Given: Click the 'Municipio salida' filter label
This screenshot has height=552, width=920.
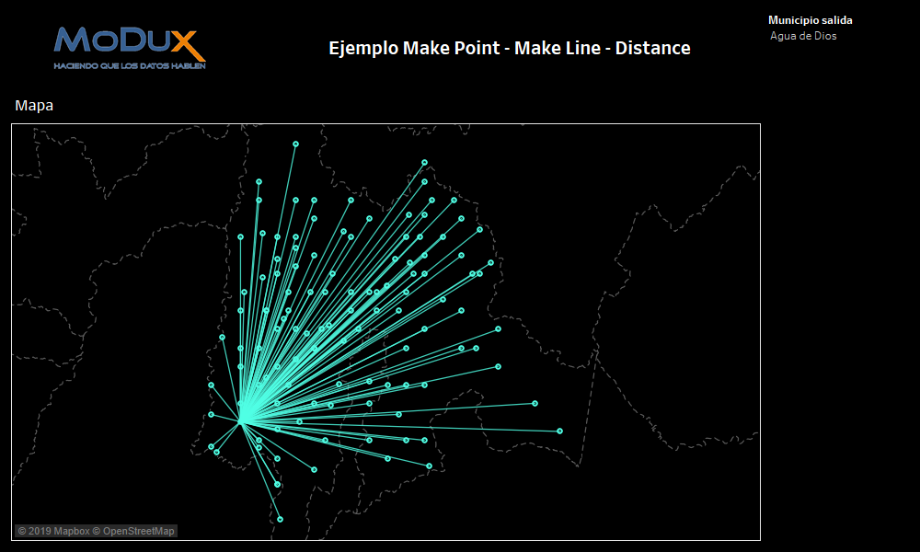Looking at the screenshot, I should point(810,20).
